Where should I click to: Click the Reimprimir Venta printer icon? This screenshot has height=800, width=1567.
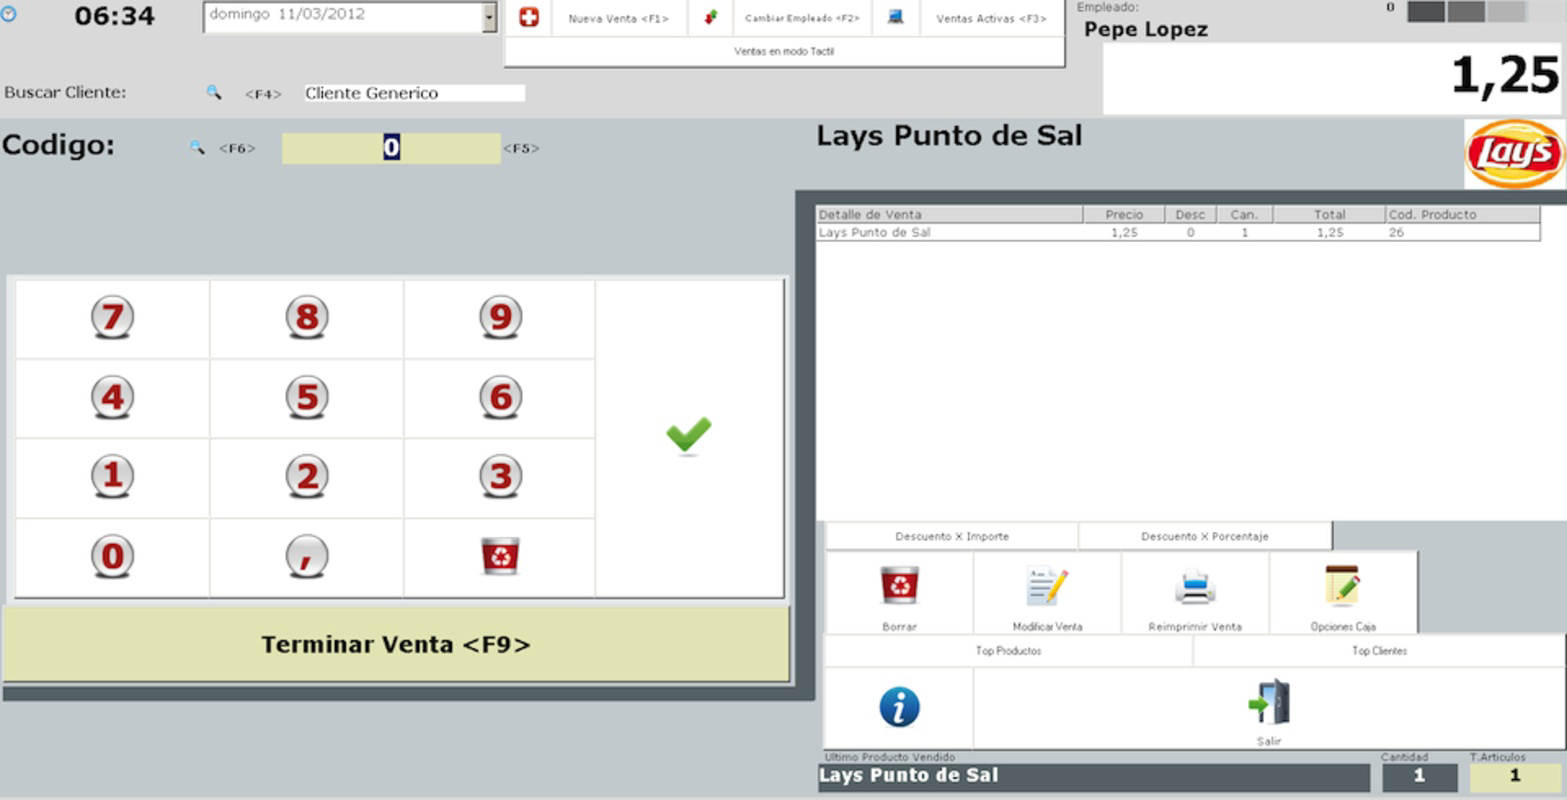tap(1195, 587)
